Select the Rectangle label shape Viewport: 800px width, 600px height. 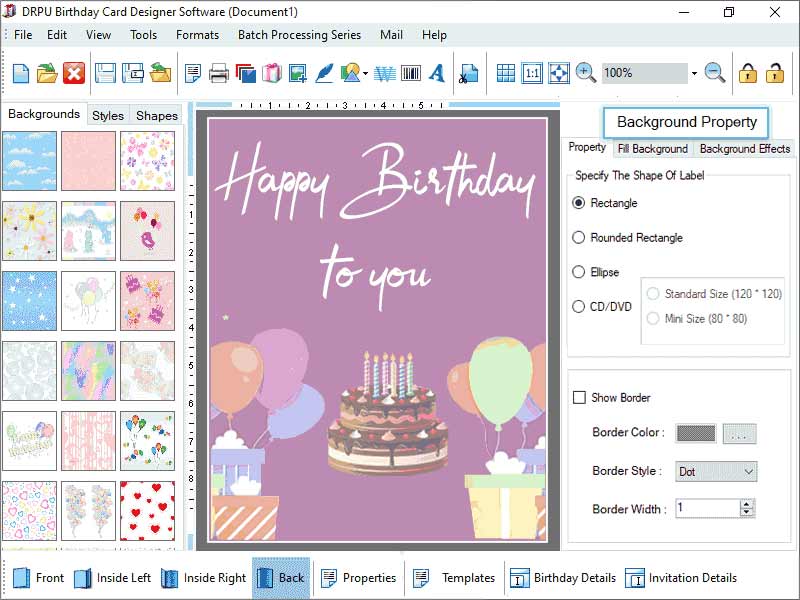(x=581, y=203)
